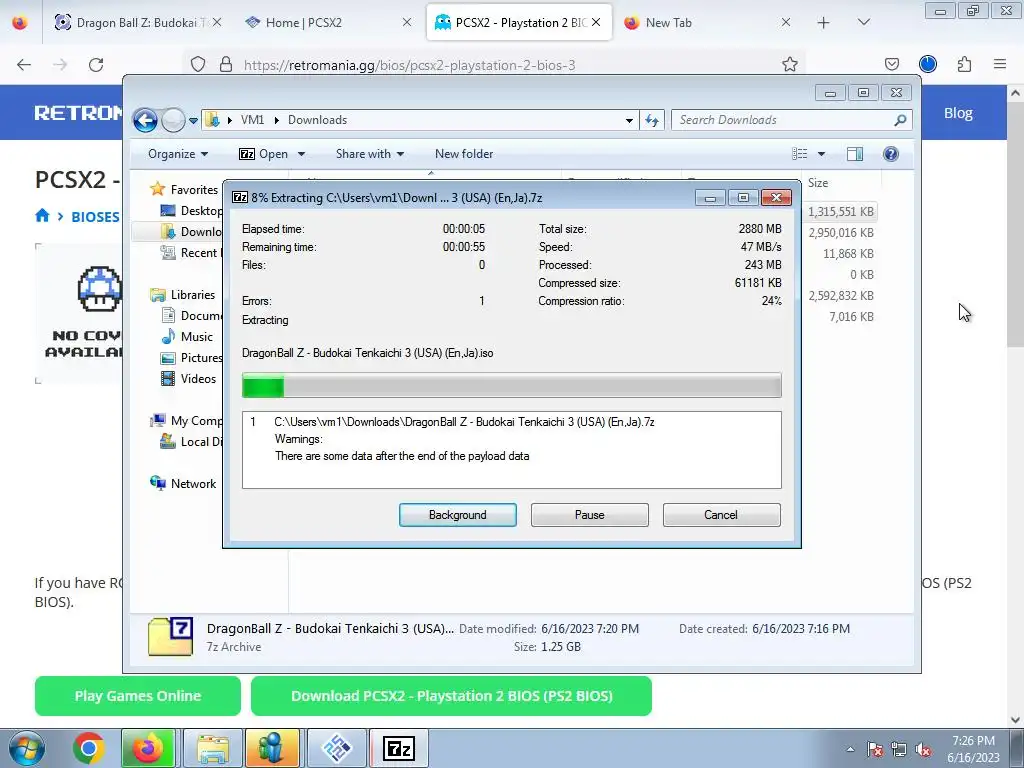
Task: Select file row with size 1,315,551 KB
Action: (x=840, y=212)
